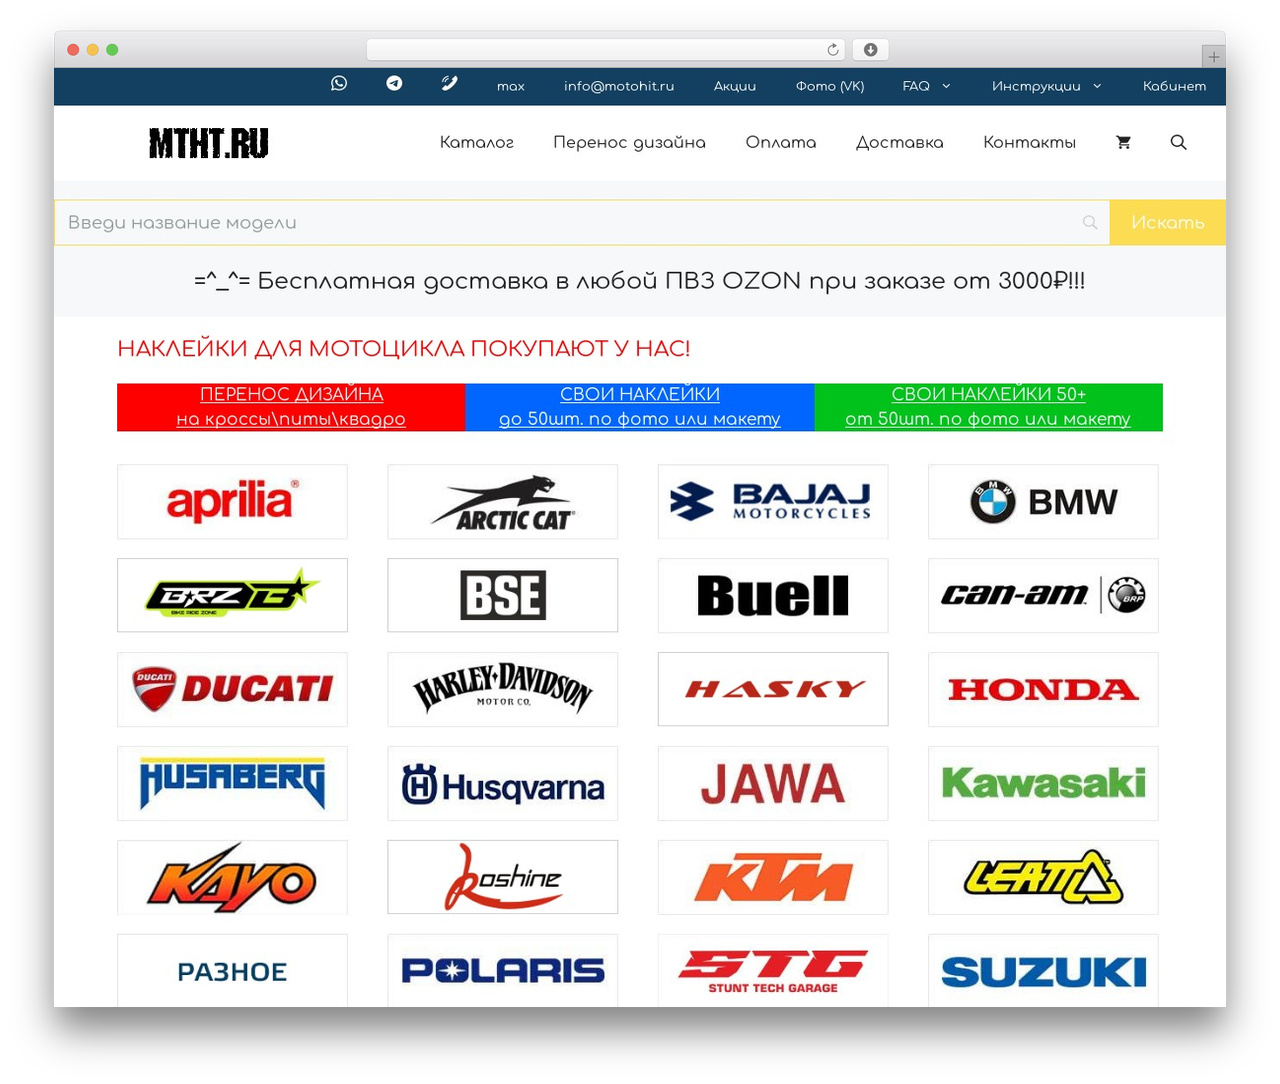Choose the Harley-Davidson logo
1280x1084 pixels.
503,690
